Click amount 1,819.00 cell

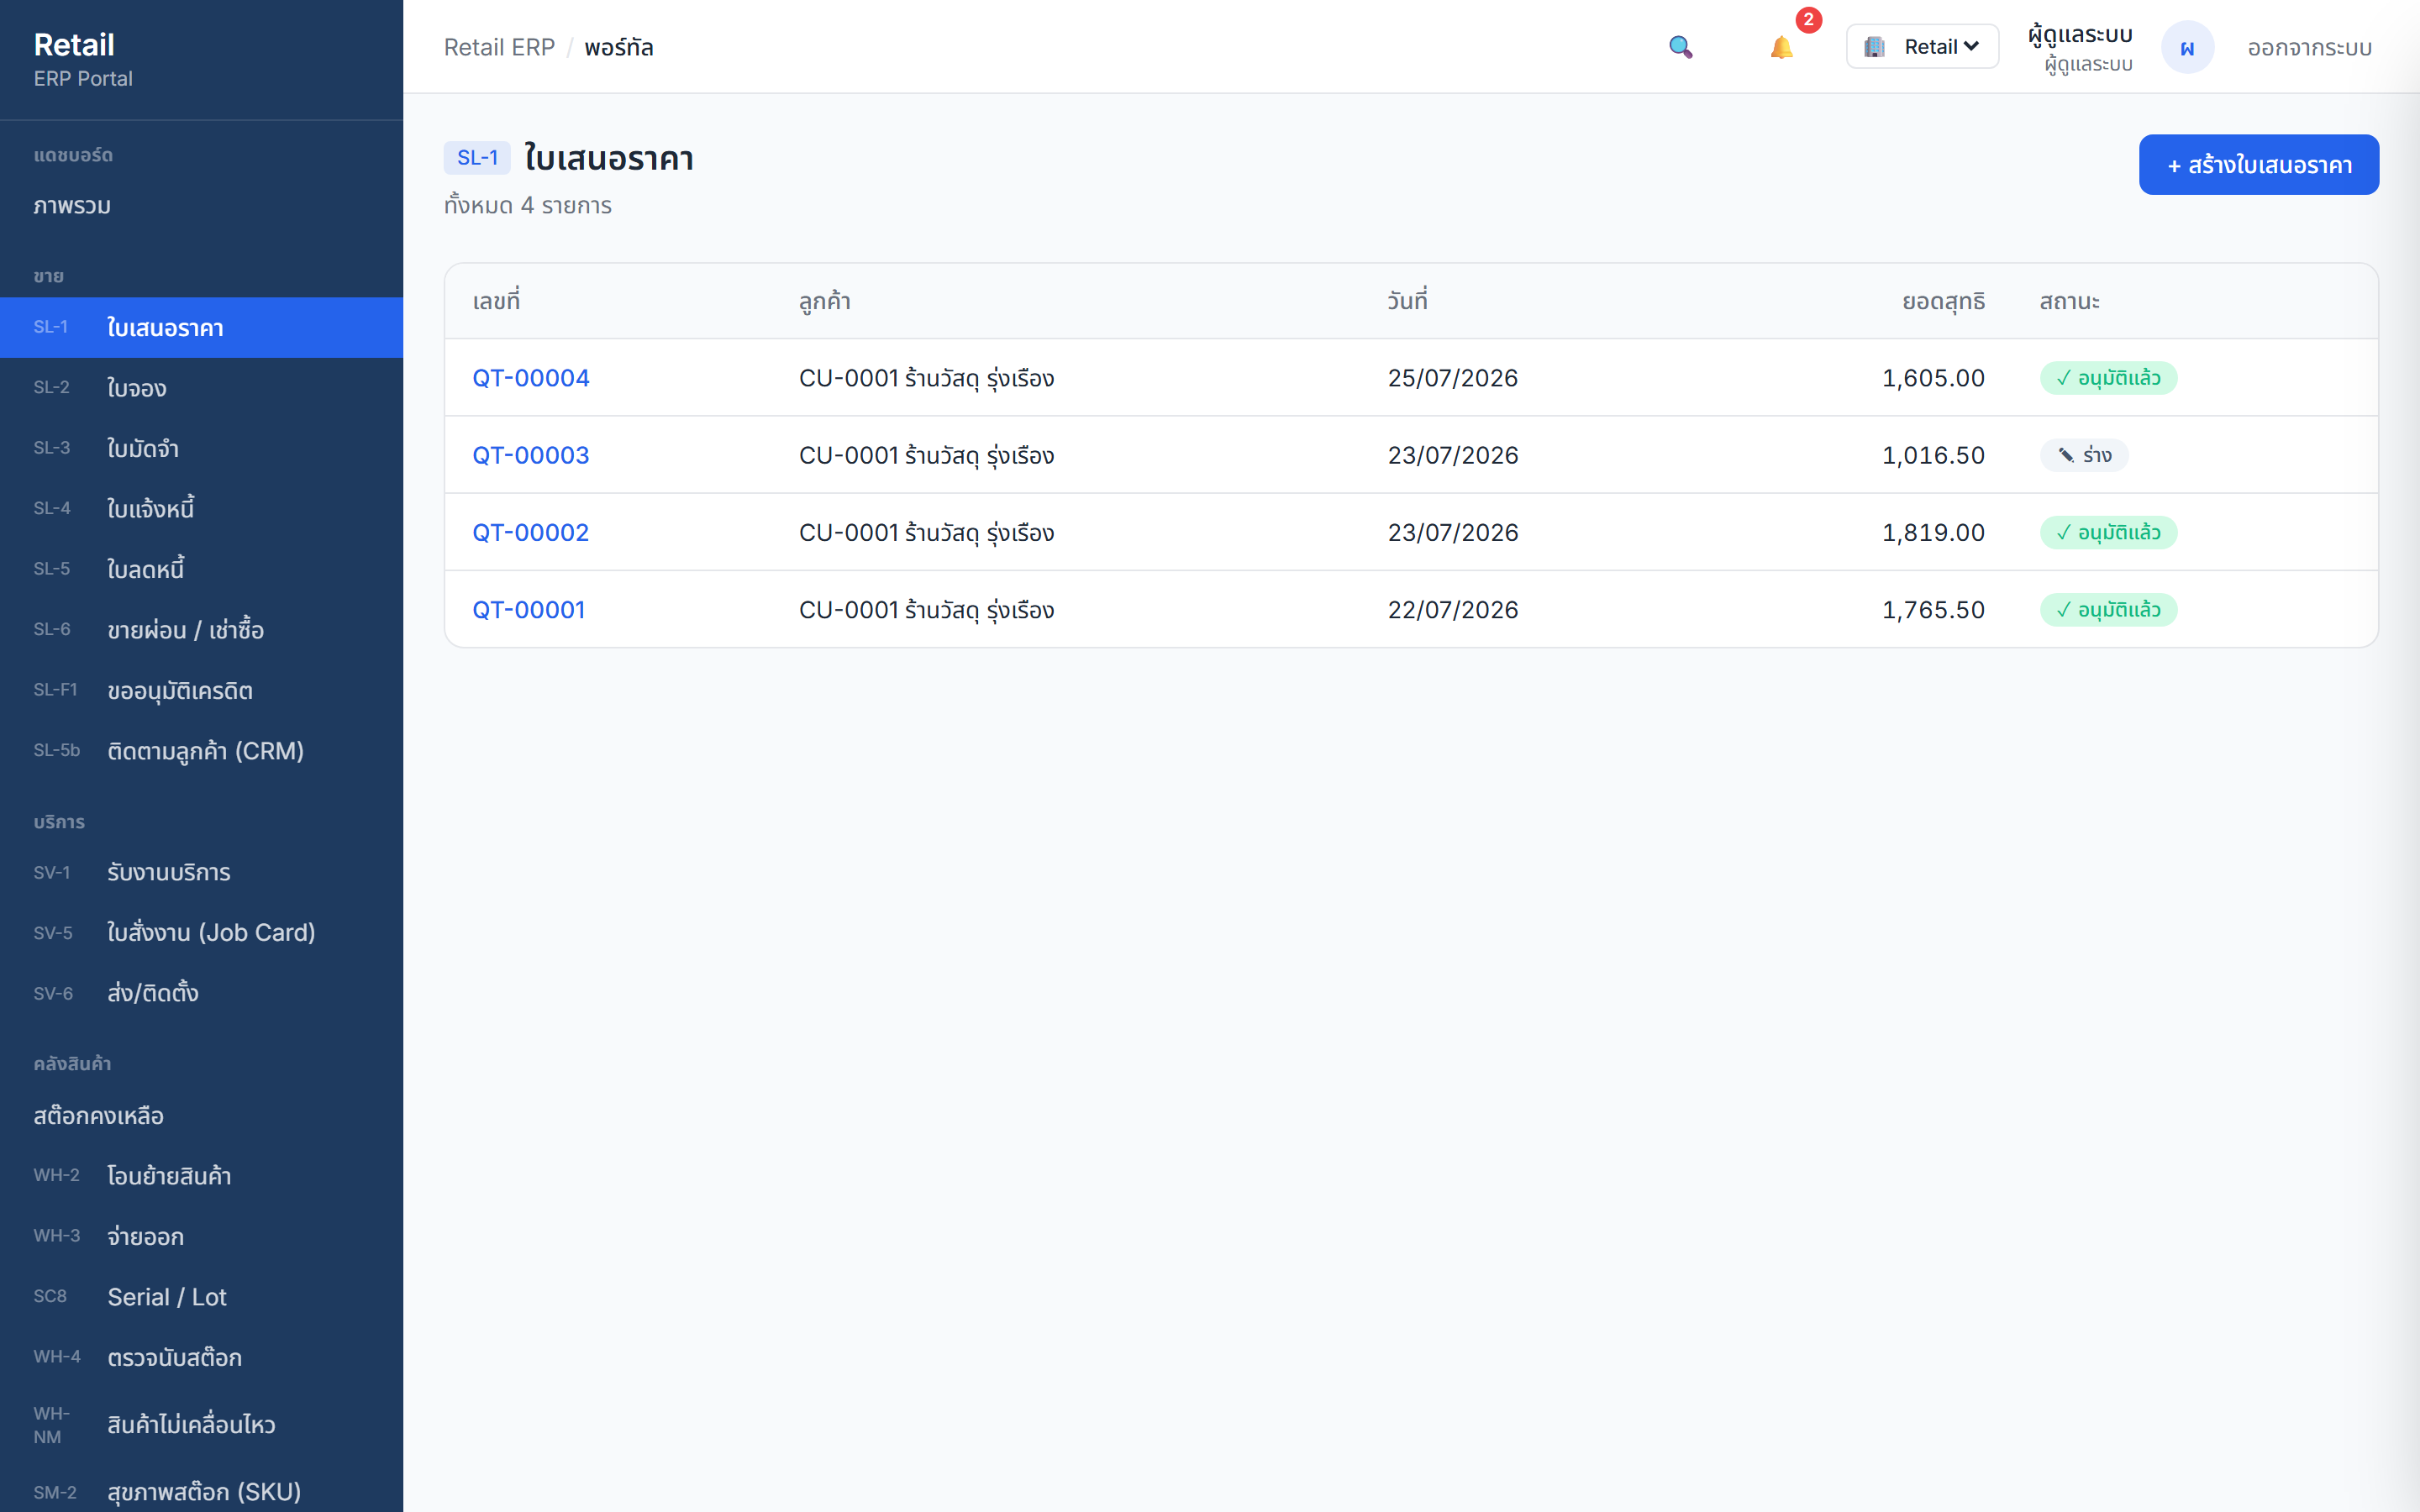[x=1933, y=532]
